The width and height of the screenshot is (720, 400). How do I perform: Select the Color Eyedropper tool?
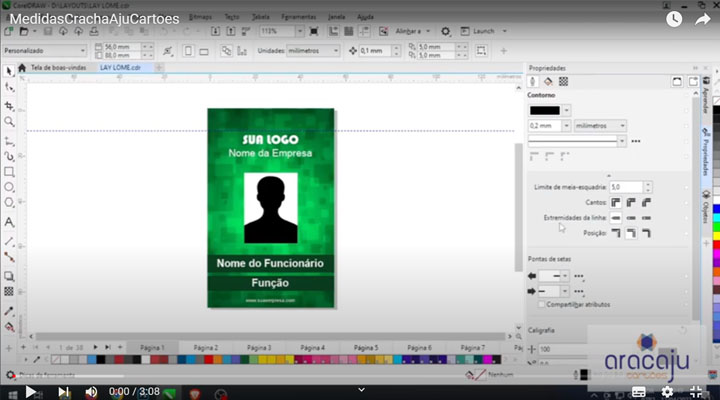[9, 311]
